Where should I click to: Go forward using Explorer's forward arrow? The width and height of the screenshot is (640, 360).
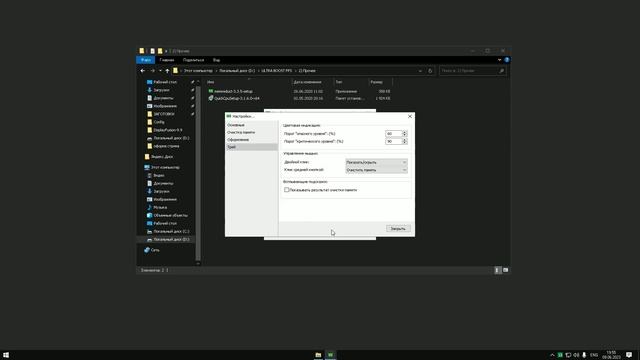coord(152,71)
